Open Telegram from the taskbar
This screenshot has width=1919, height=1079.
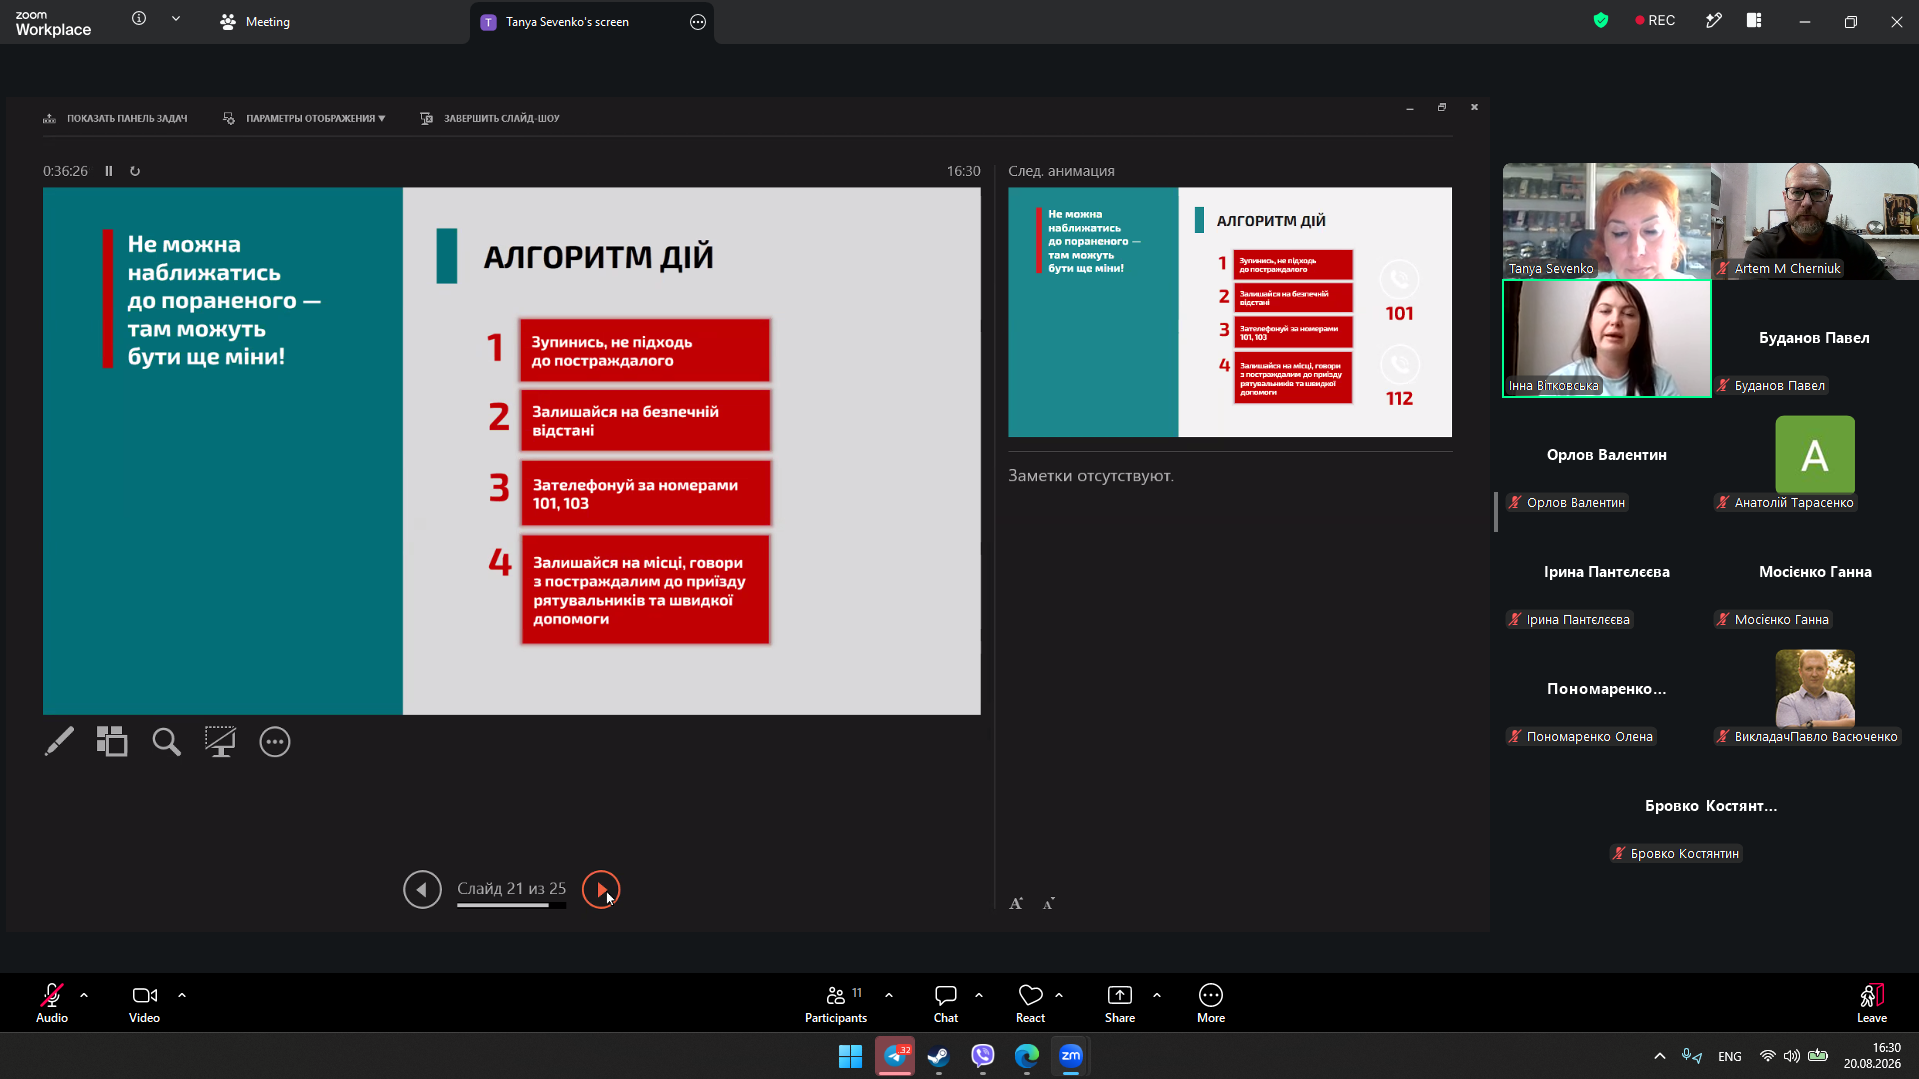[895, 1056]
